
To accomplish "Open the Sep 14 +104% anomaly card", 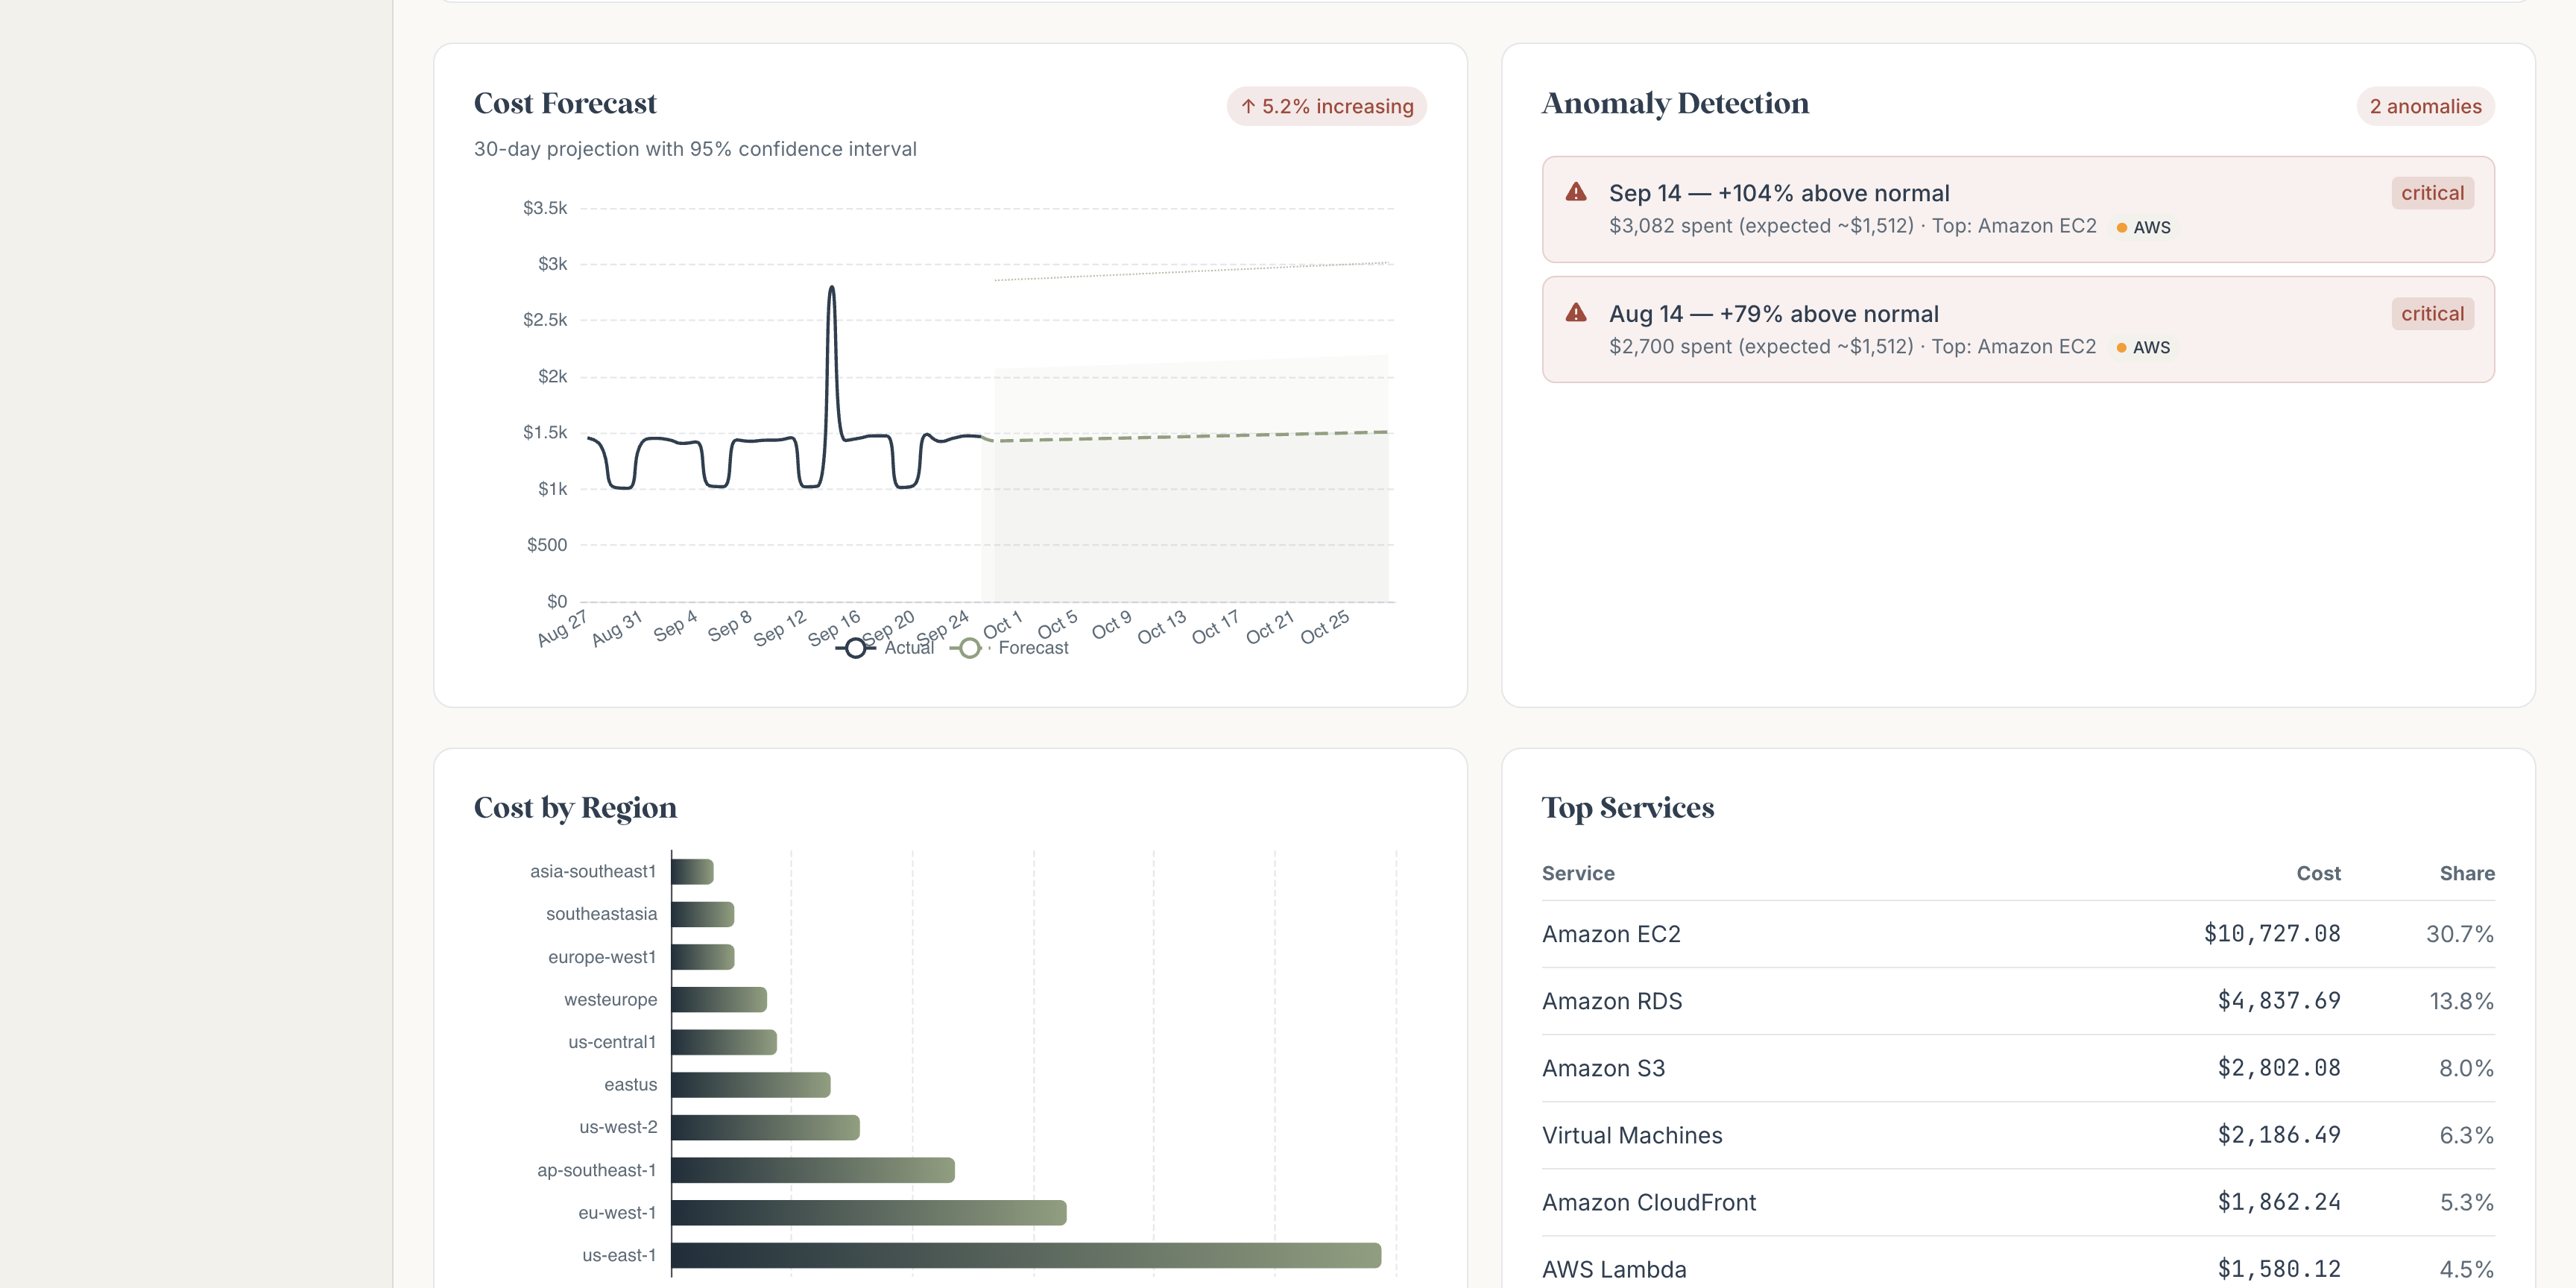I will 2018,209.
